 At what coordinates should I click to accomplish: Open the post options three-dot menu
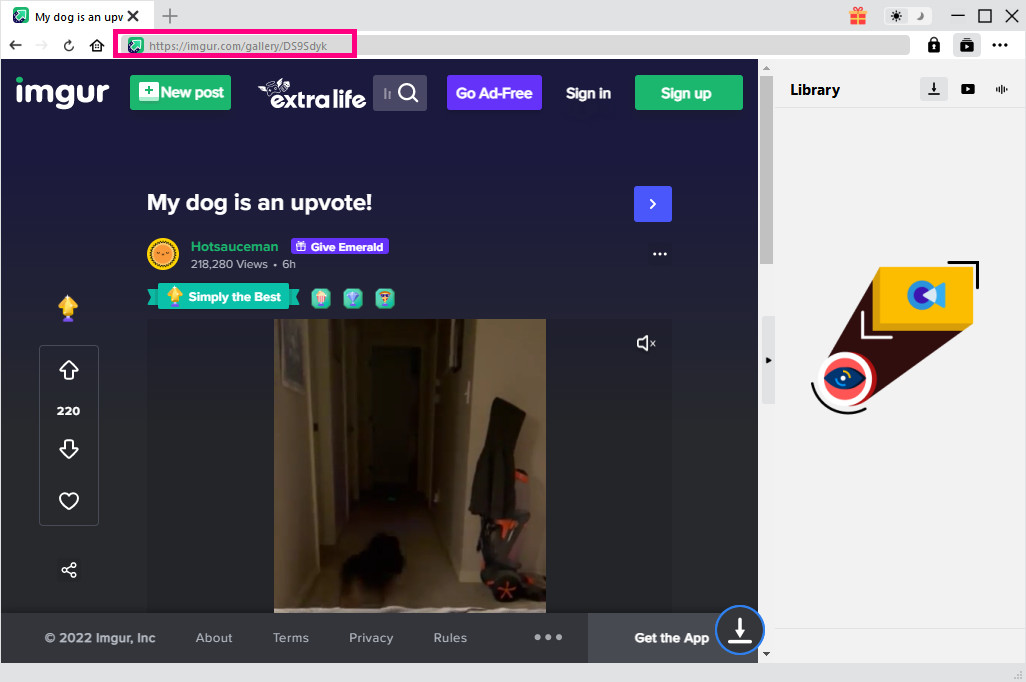(659, 254)
